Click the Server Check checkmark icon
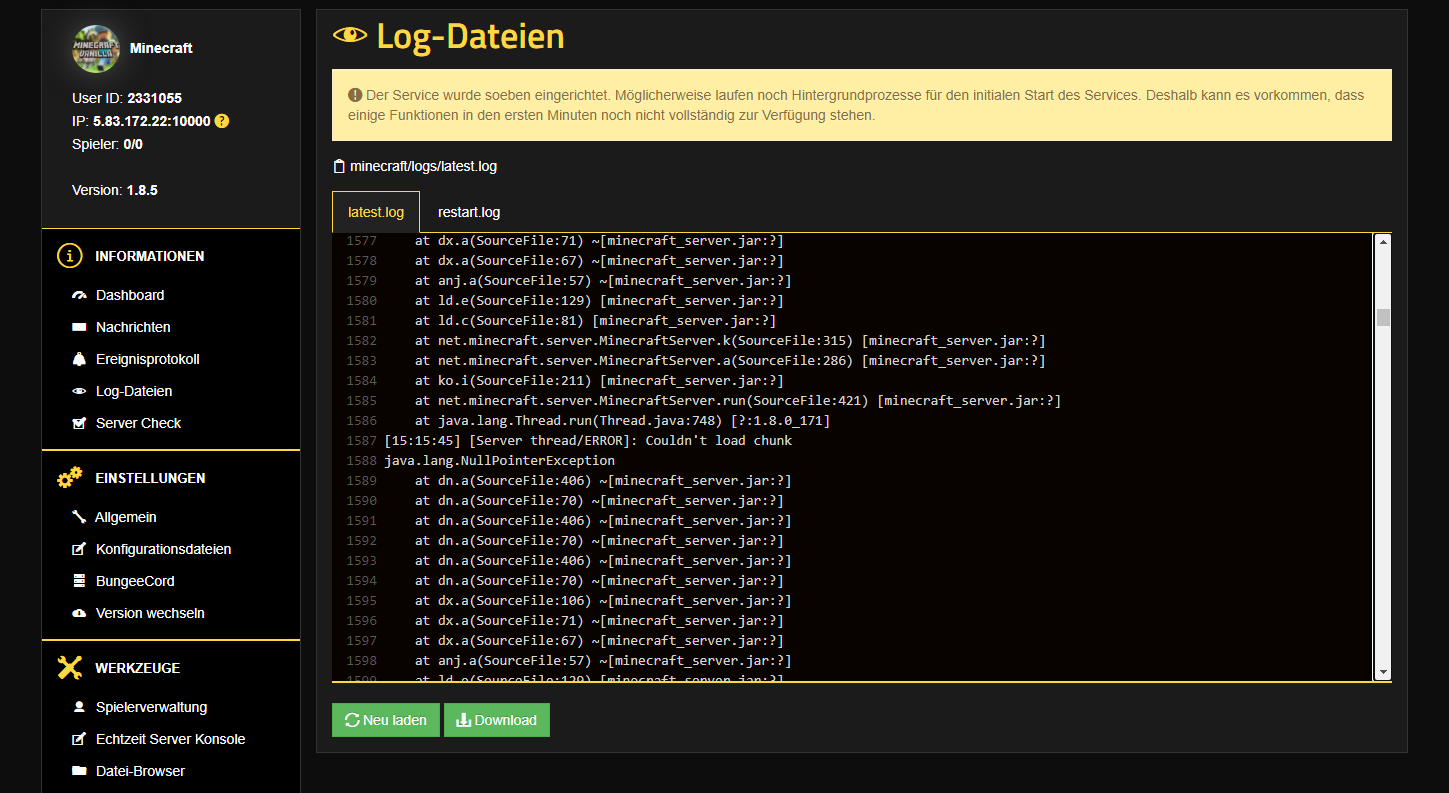Screen dimensions: 1449x793 coord(79,424)
